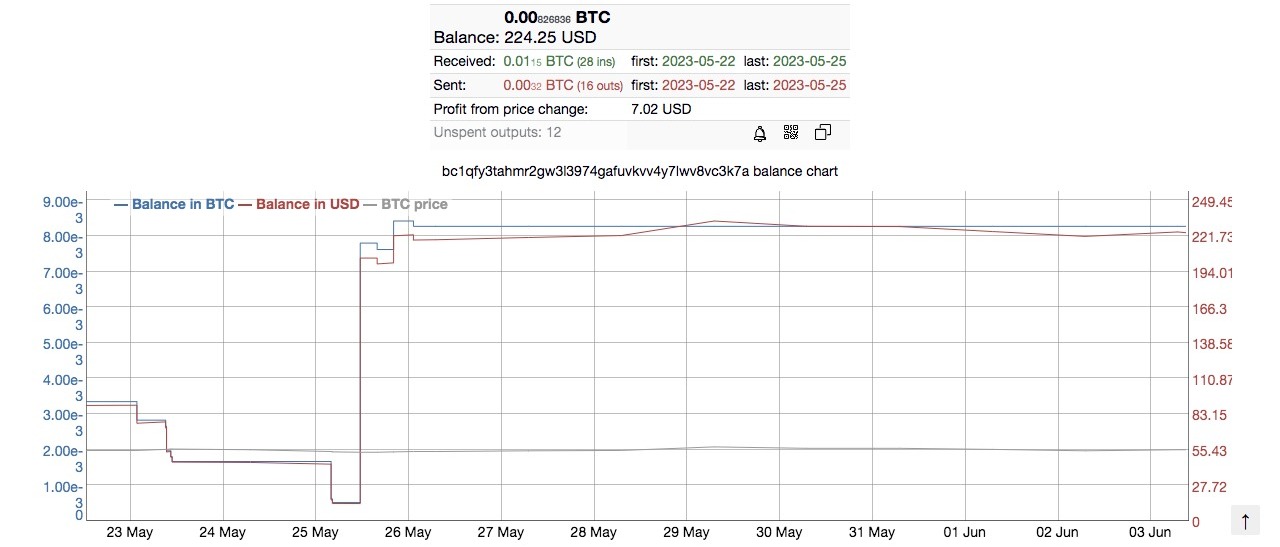Viewport: 1280px width, 547px height.
Task: Click the bc1qfy3t address balance chart title
Action: tap(640, 171)
